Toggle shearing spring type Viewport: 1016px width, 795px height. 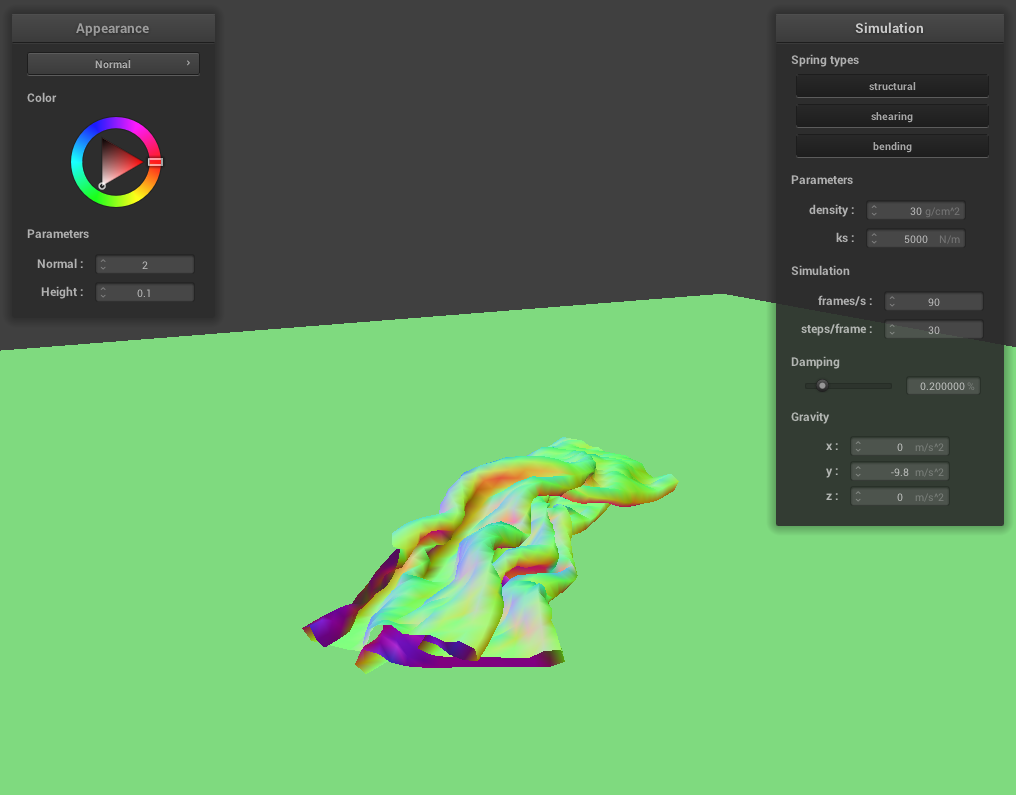coord(892,116)
